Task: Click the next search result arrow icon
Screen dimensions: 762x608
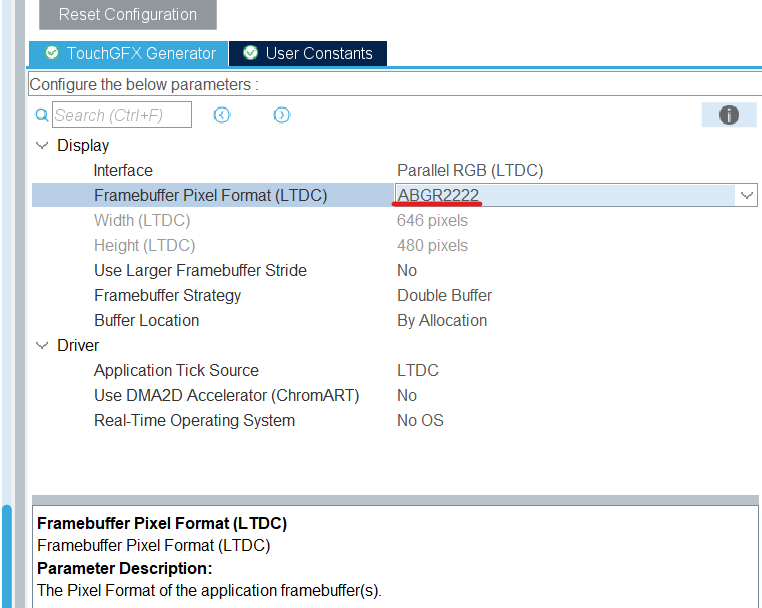Action: click(282, 115)
